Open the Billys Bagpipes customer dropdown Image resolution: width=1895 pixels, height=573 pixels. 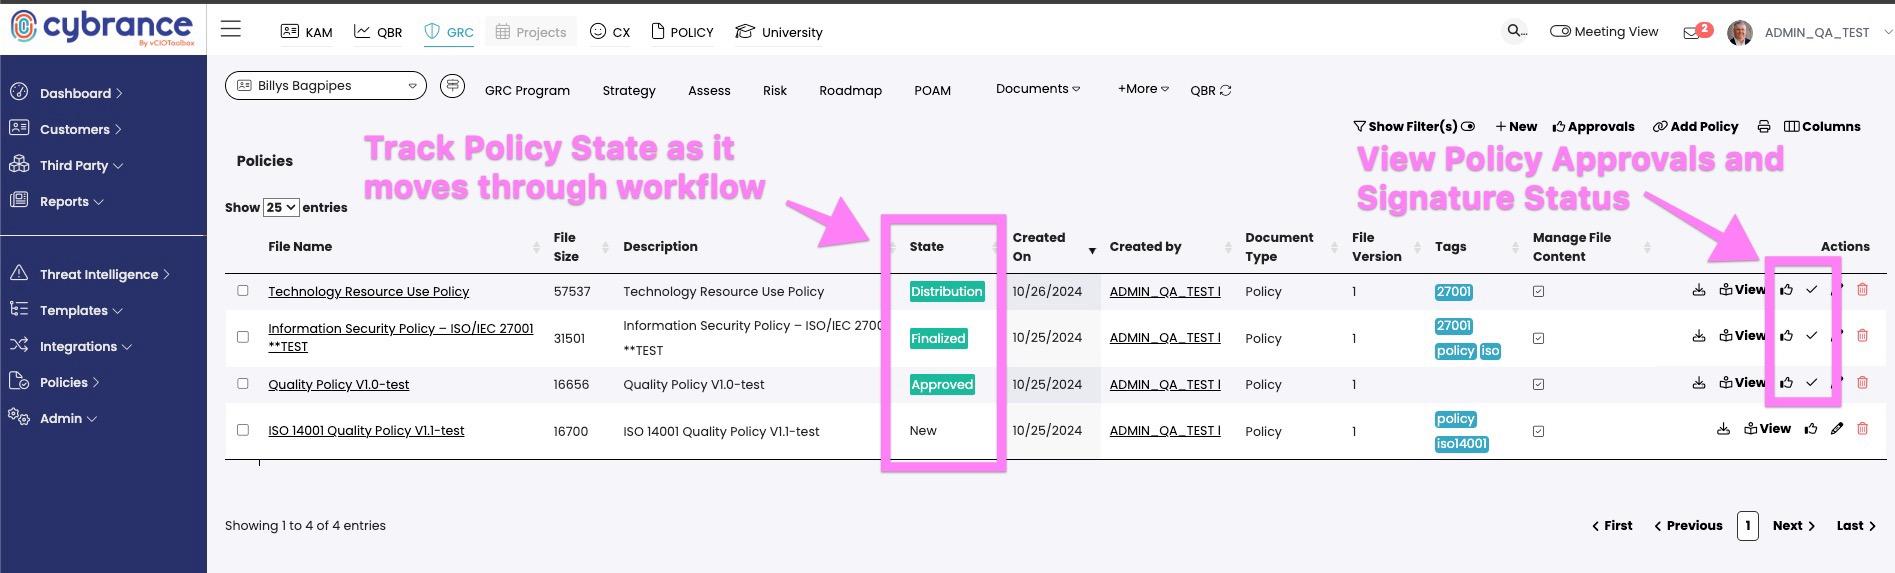326,86
